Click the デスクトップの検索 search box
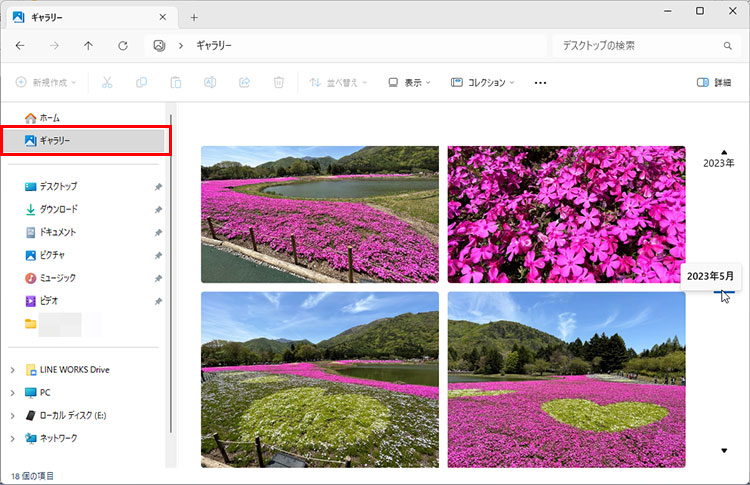The width and height of the screenshot is (750, 485). click(x=640, y=46)
